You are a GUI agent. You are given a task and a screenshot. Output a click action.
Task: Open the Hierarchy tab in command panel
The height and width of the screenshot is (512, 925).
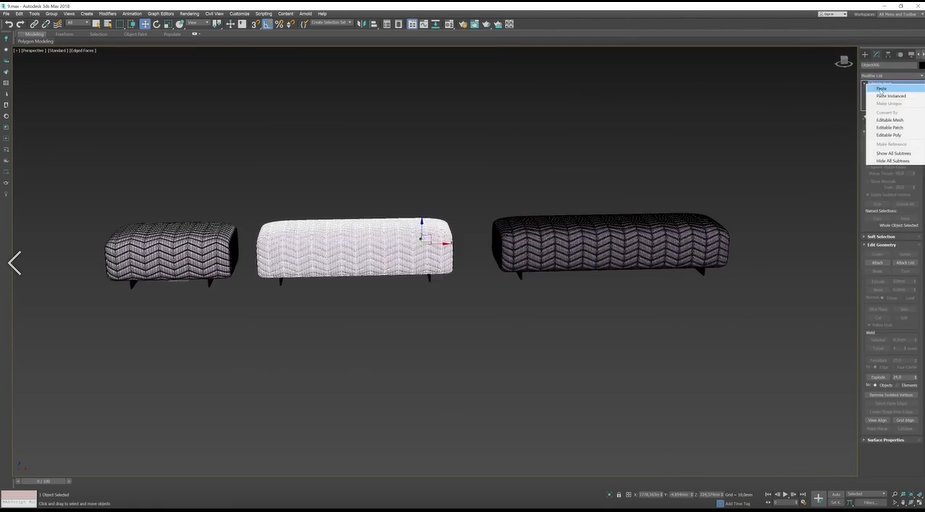coord(888,54)
